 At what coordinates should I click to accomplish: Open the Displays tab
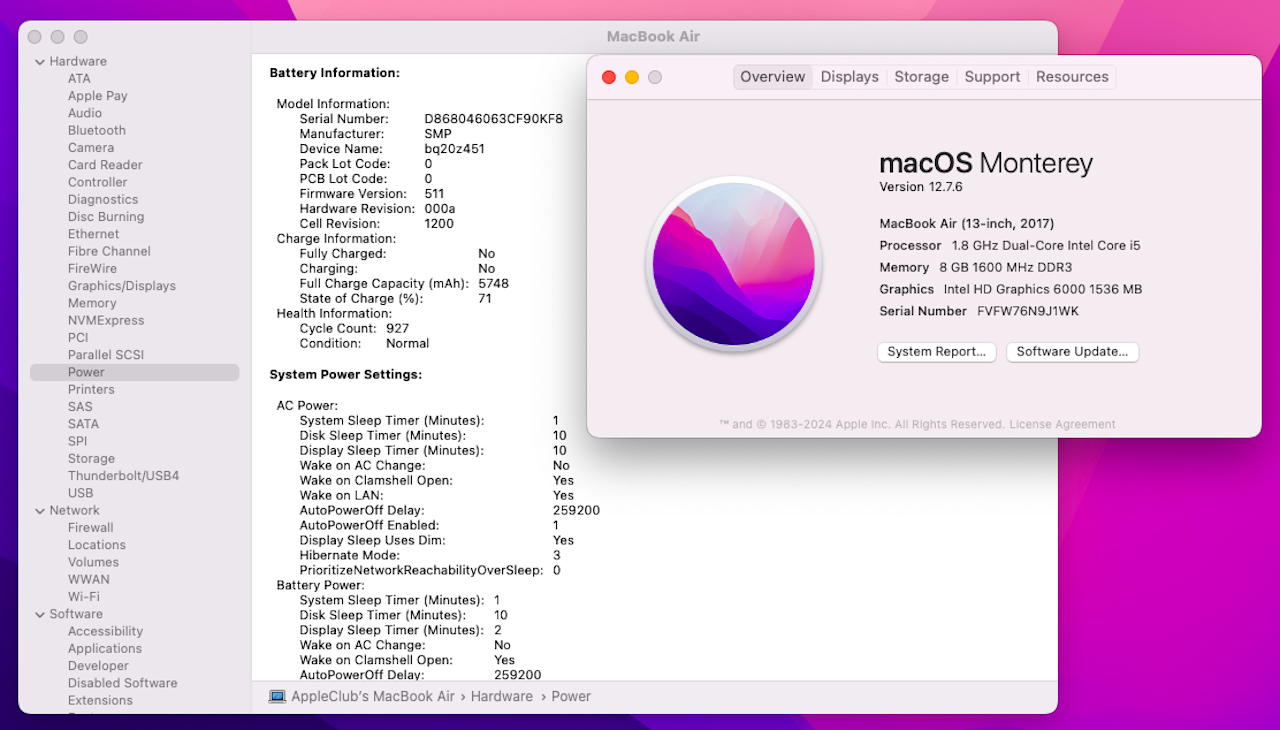pos(850,77)
